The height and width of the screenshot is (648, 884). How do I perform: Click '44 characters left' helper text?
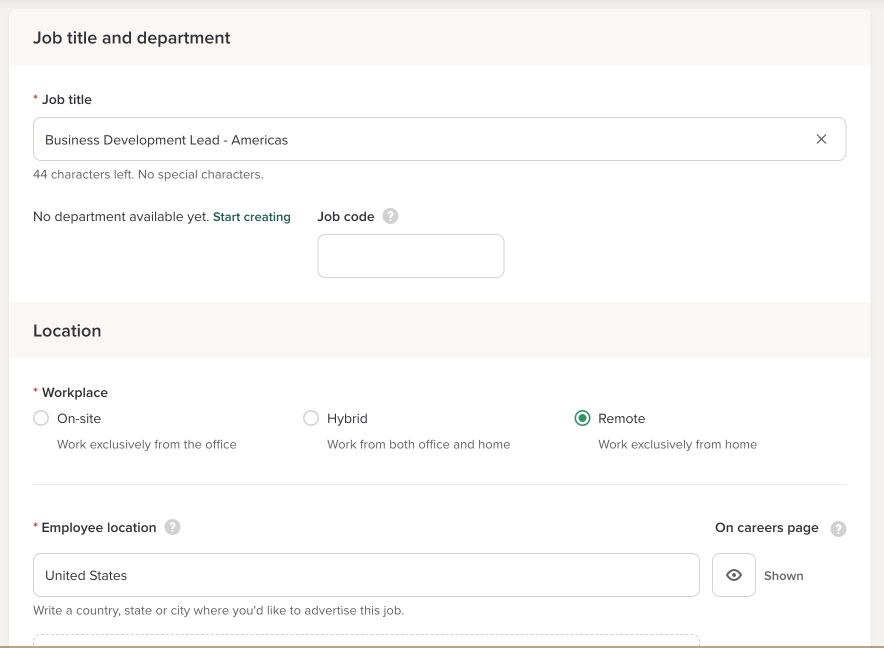pos(148,175)
